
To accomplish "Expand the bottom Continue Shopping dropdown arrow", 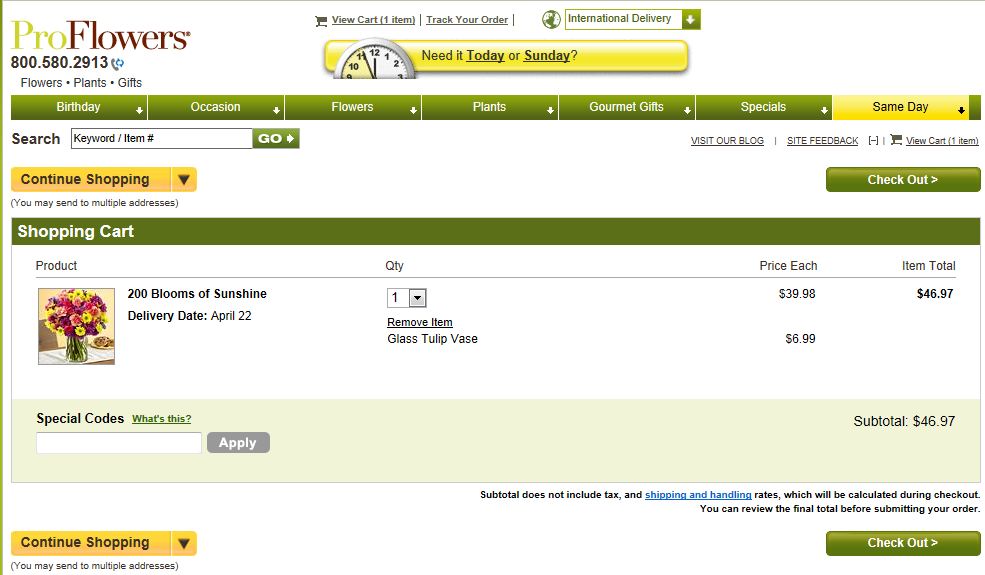I will click(183, 543).
